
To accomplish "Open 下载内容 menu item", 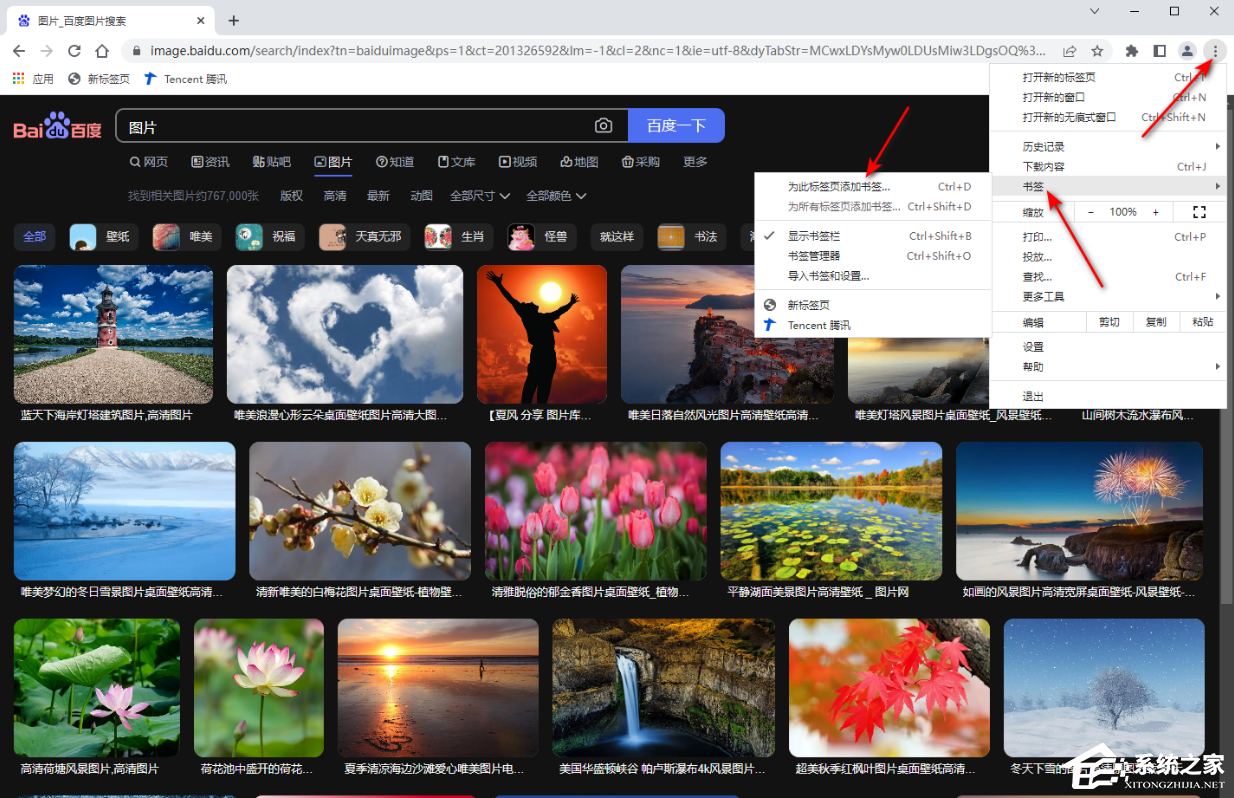I will coord(1108,167).
